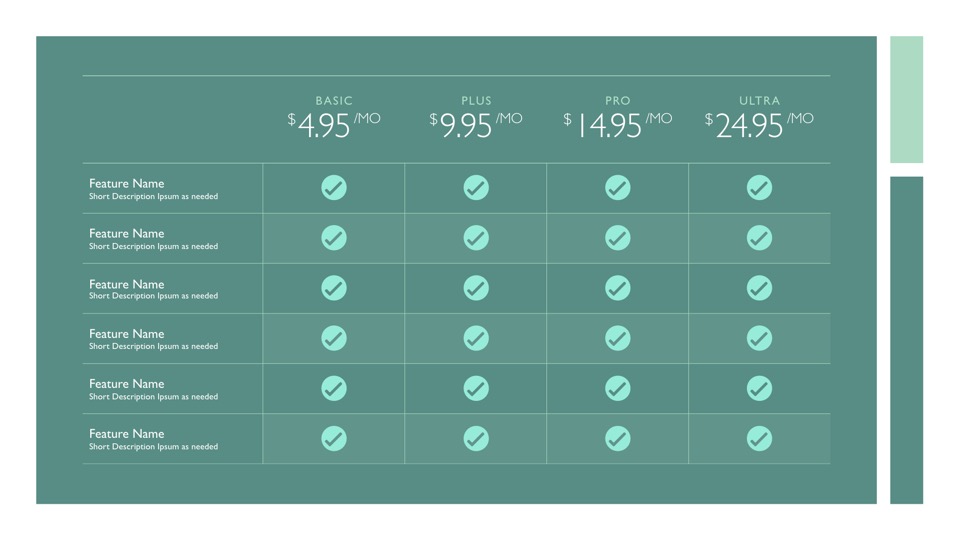Select the Ultra checkmark in third feature row
The height and width of the screenshot is (540, 960).
point(759,288)
